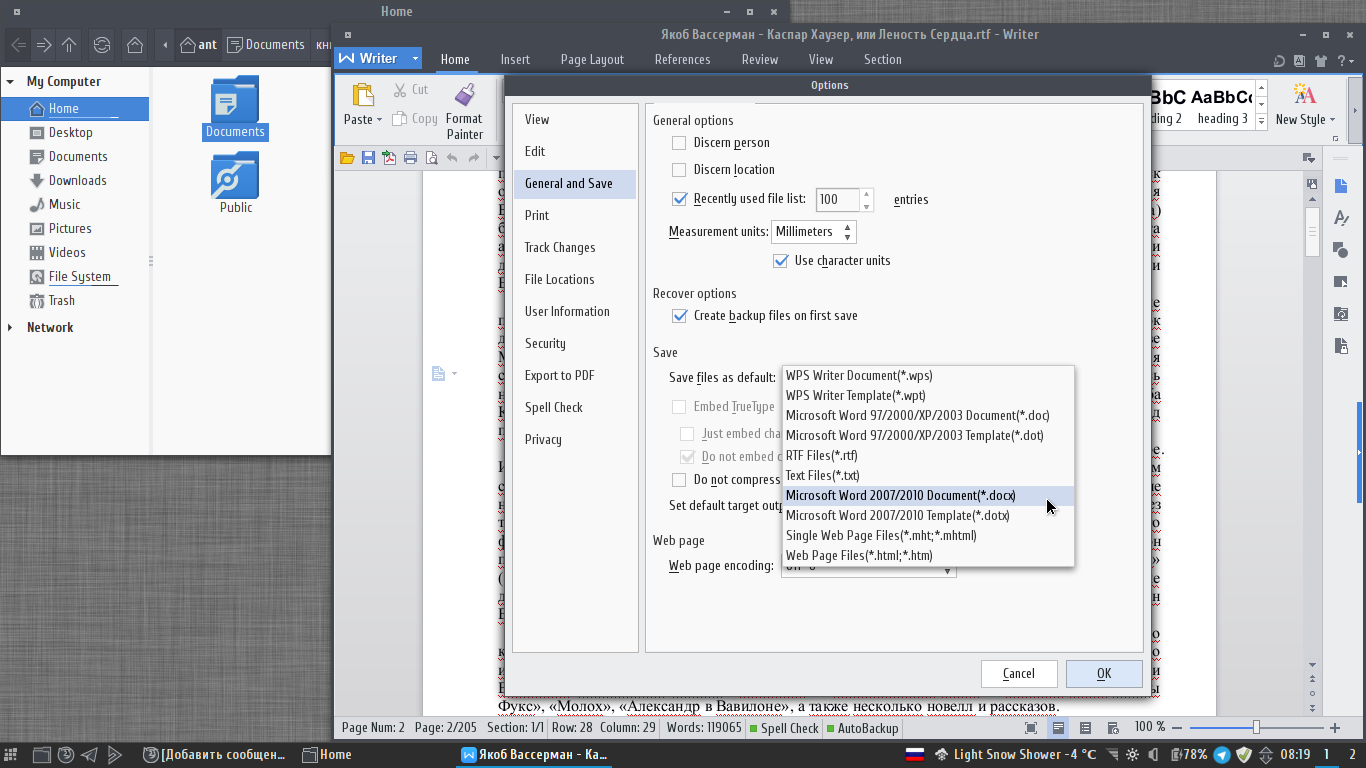Open the New Style dropdown
This screenshot has width=1366, height=768.
(x=1332, y=120)
